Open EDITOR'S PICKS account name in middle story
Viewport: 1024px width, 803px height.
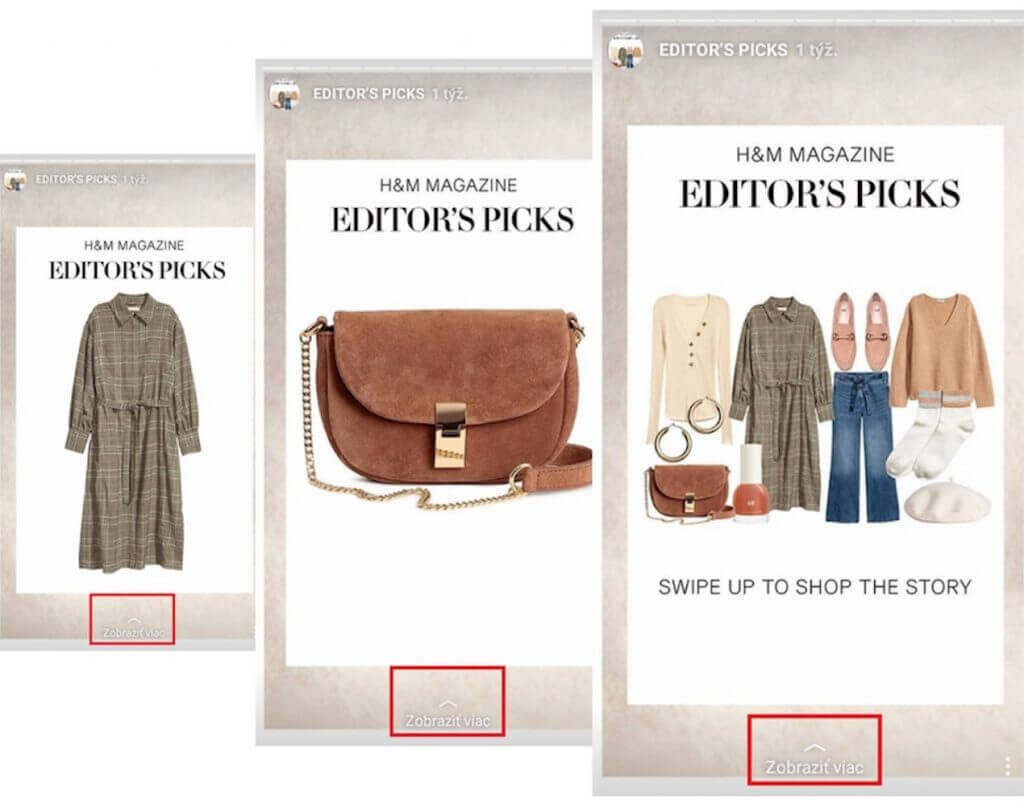tap(368, 94)
